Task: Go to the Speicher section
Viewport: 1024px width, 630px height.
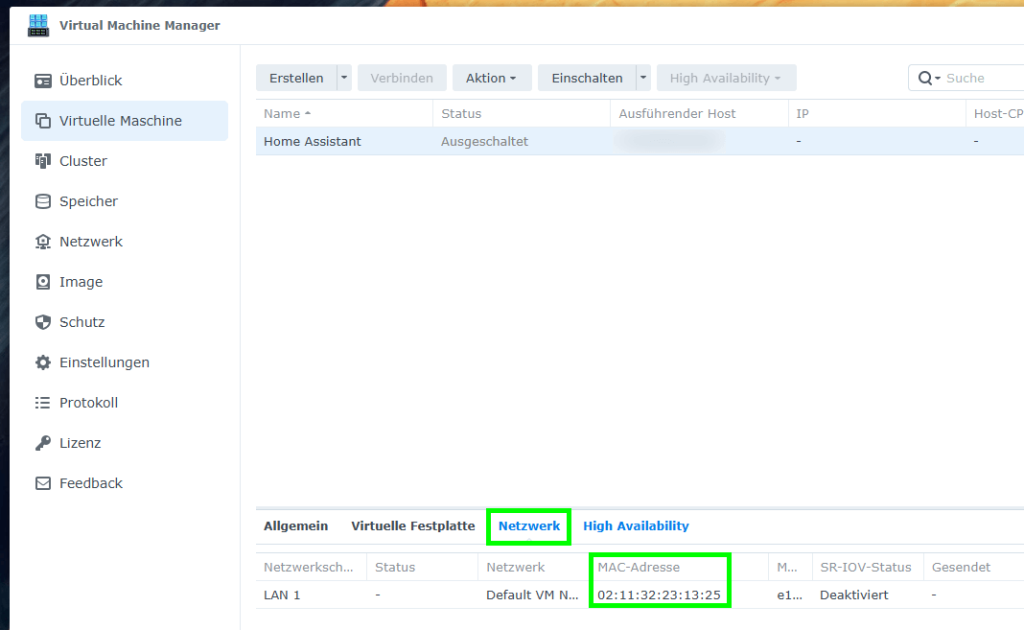Action: (x=42, y=201)
